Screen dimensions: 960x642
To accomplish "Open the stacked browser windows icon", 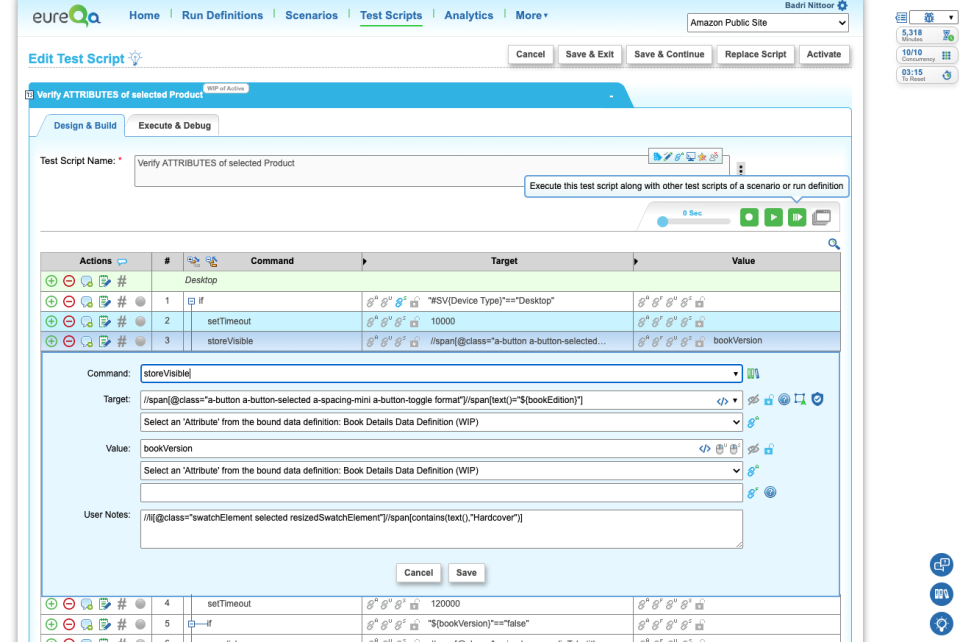I will (x=822, y=217).
